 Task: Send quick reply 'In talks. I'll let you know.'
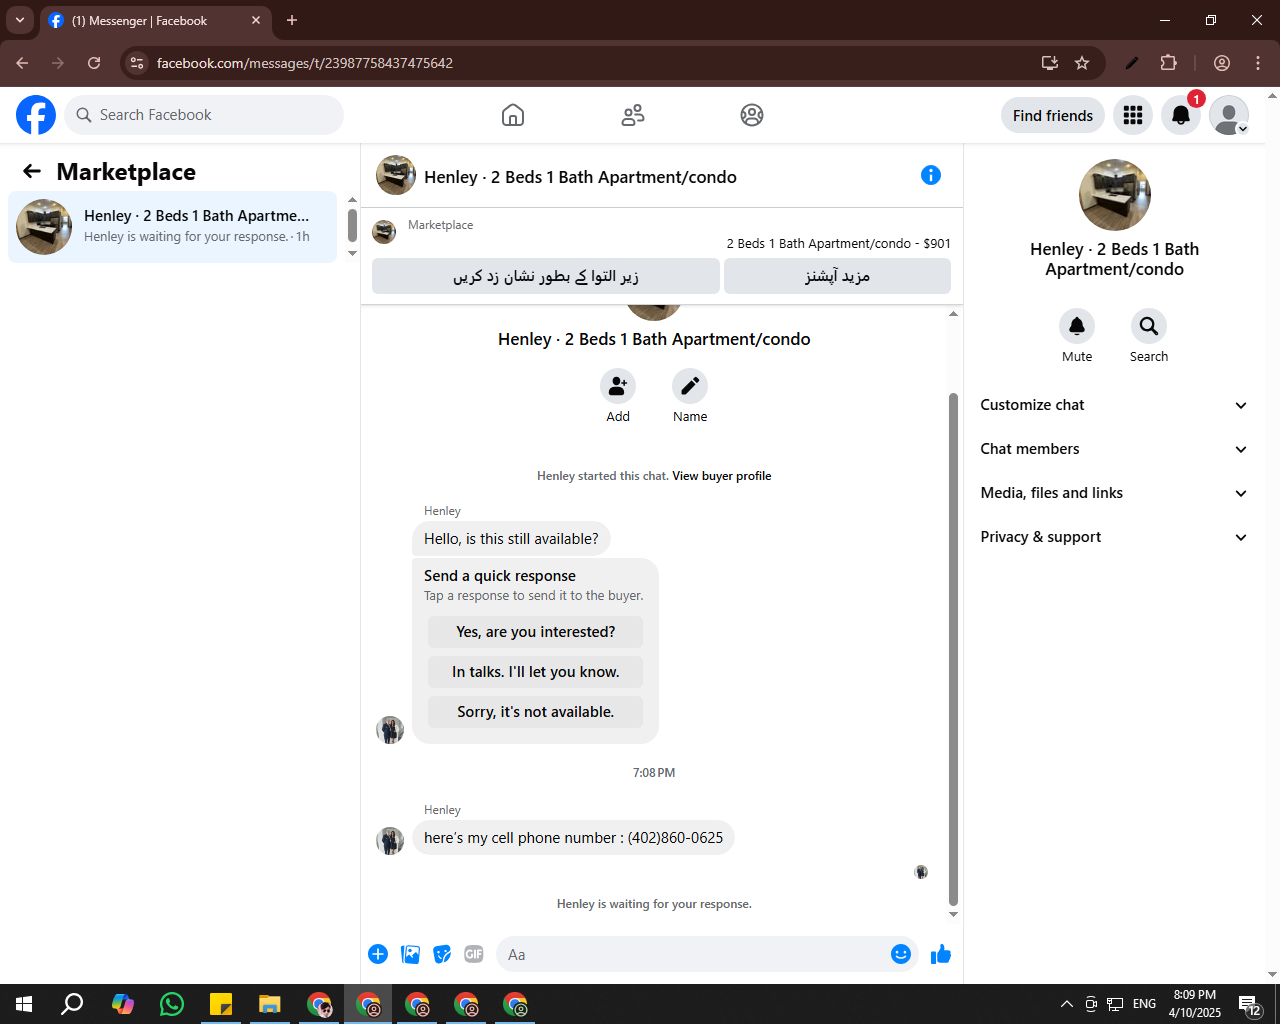tap(536, 672)
